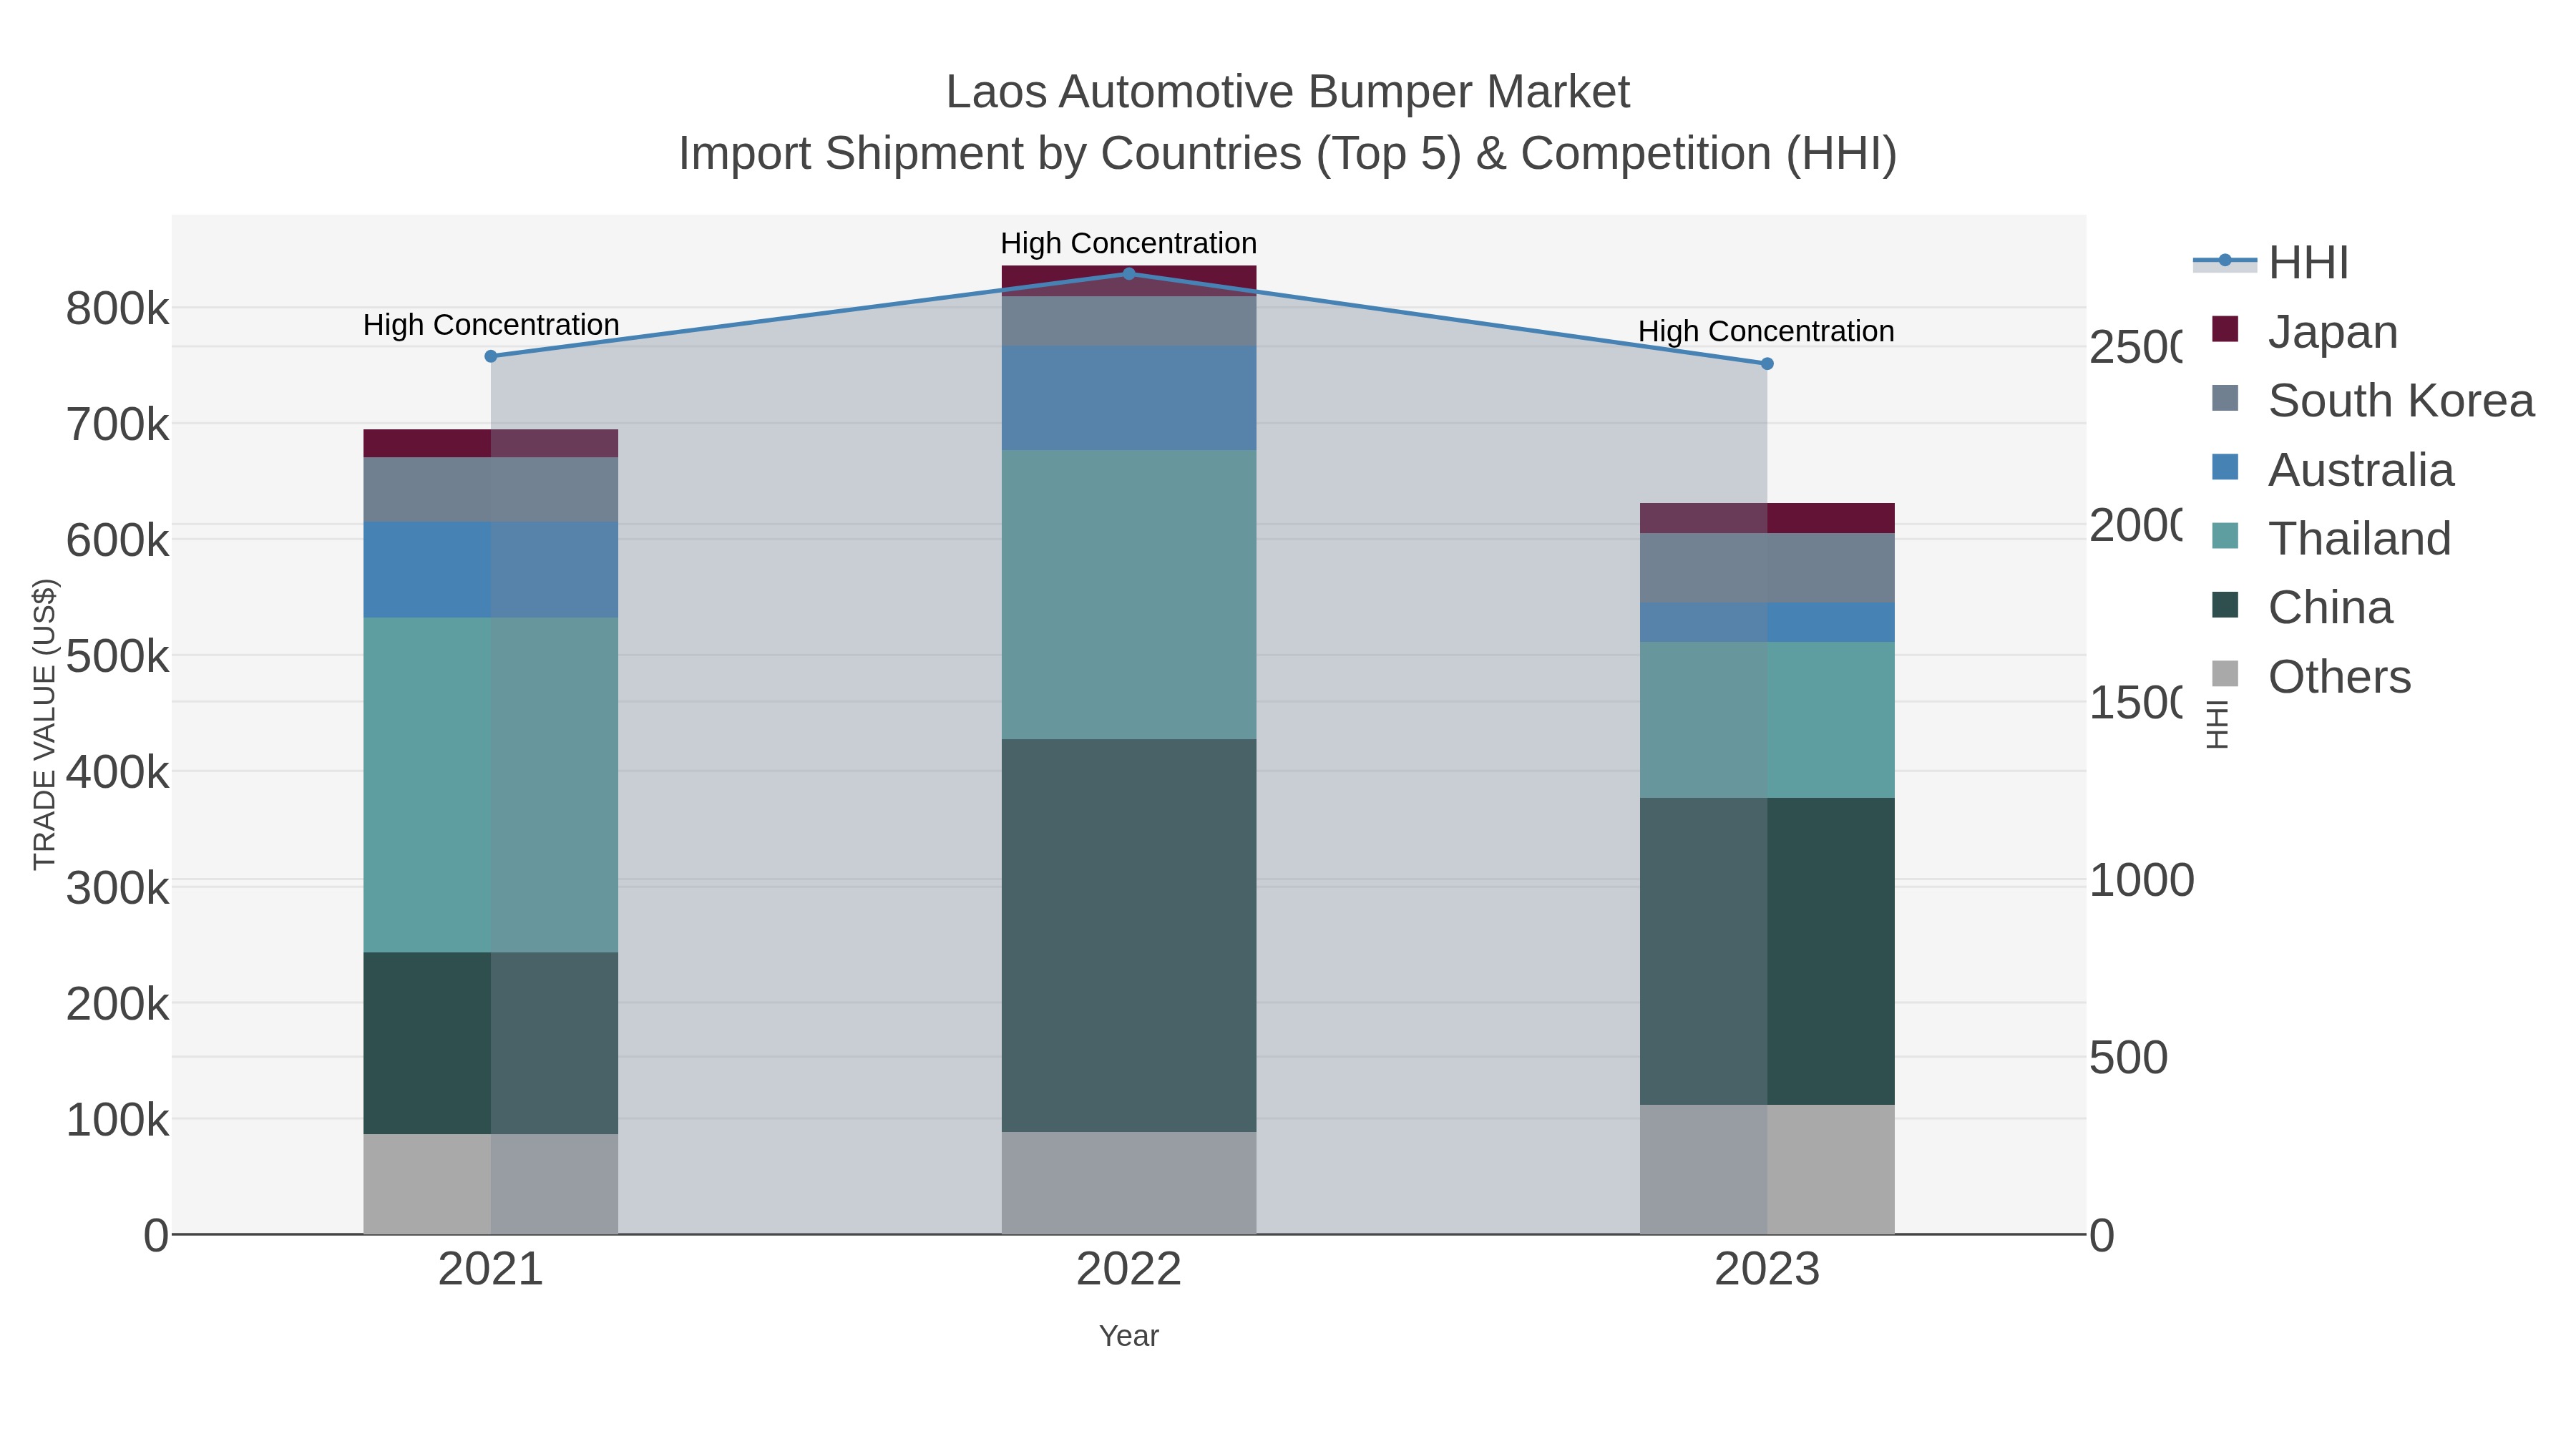The width and height of the screenshot is (2576, 1449).
Task: Click the 2021 x-axis label
Action: [x=491, y=1270]
